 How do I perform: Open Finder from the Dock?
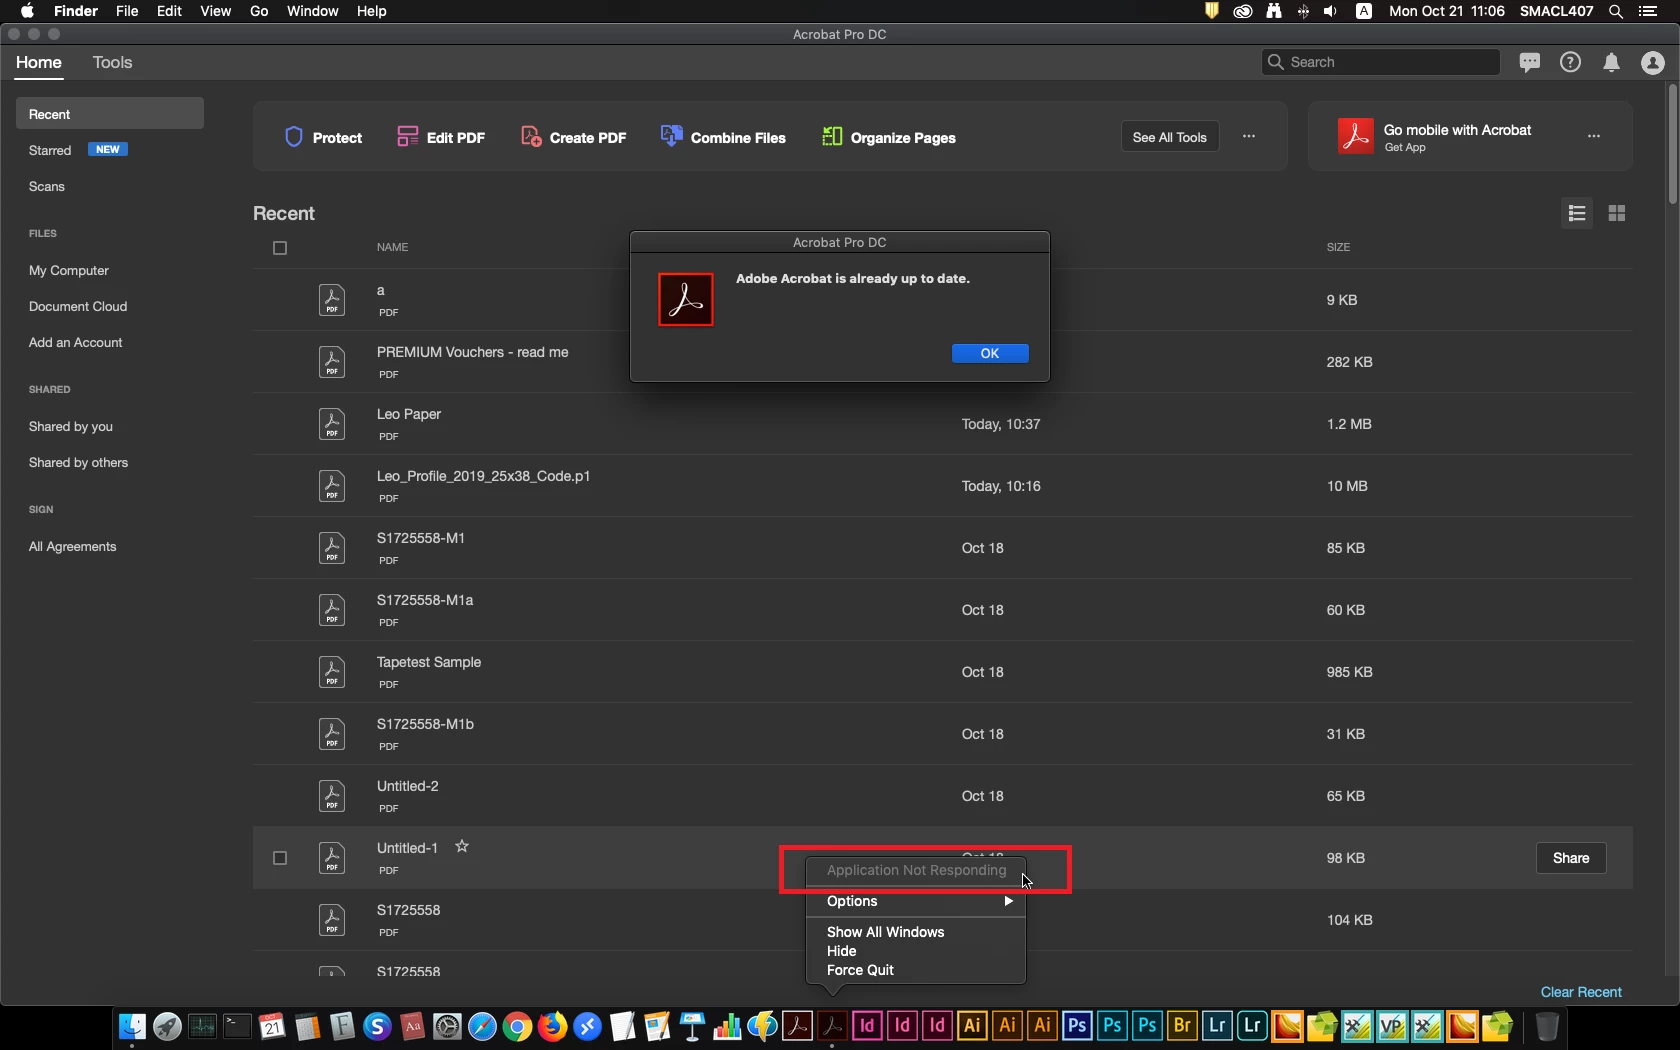point(132,1026)
